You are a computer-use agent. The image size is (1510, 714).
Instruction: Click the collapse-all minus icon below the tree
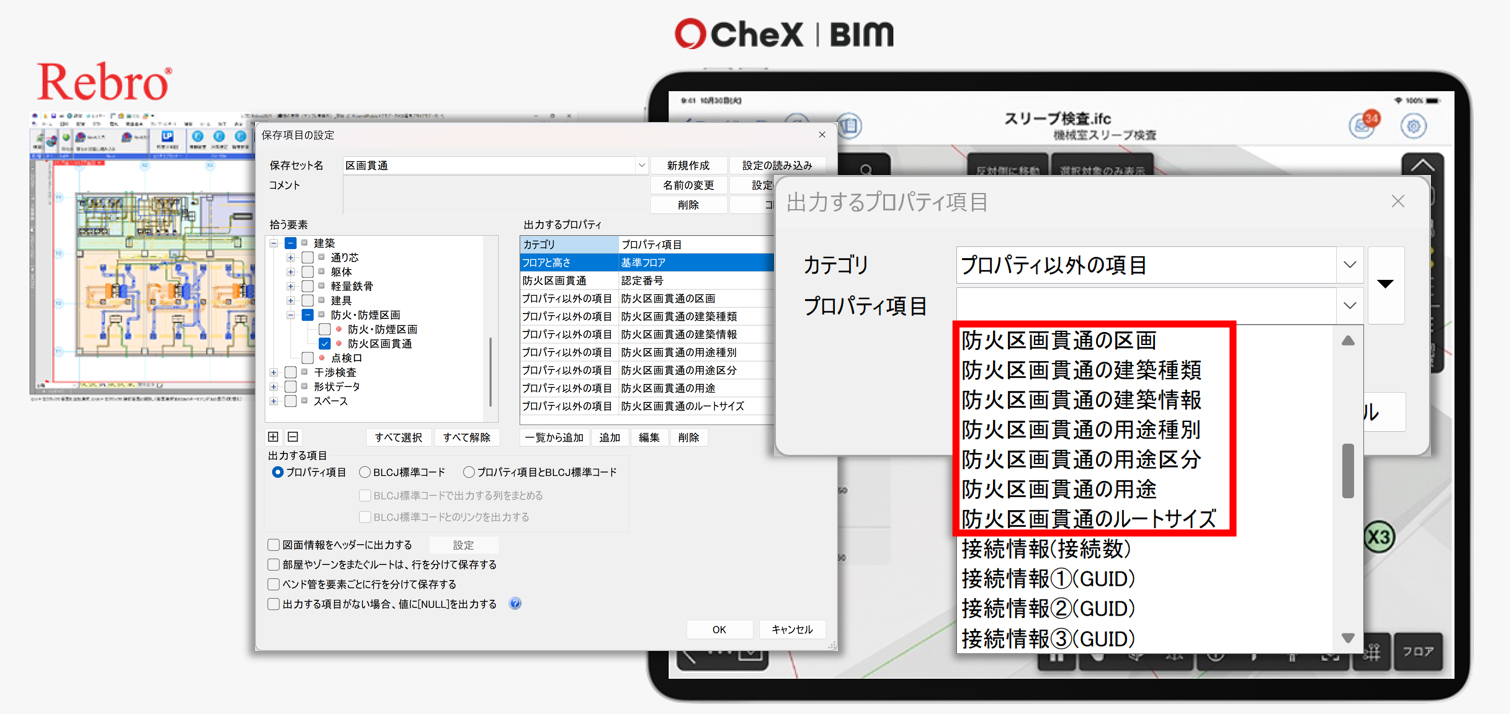pyautogui.click(x=293, y=437)
